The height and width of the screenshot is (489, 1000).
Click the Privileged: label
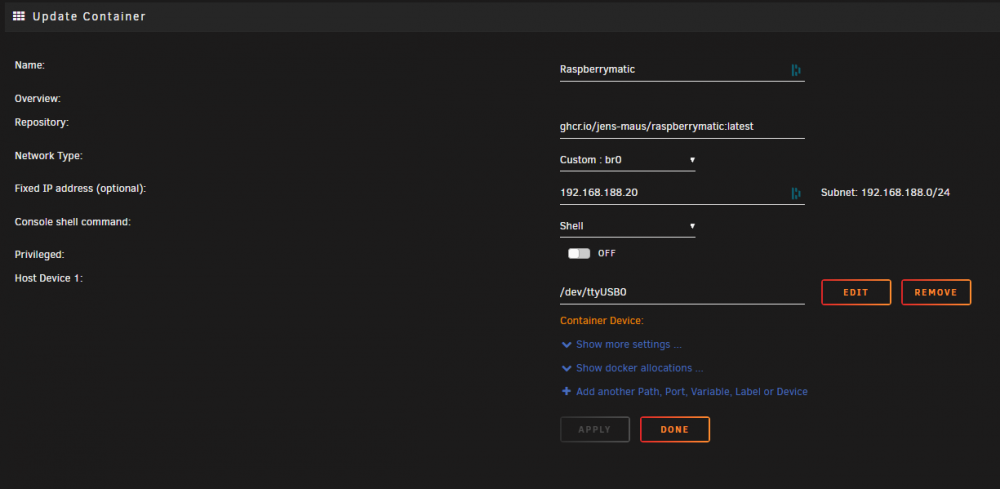click(40, 254)
